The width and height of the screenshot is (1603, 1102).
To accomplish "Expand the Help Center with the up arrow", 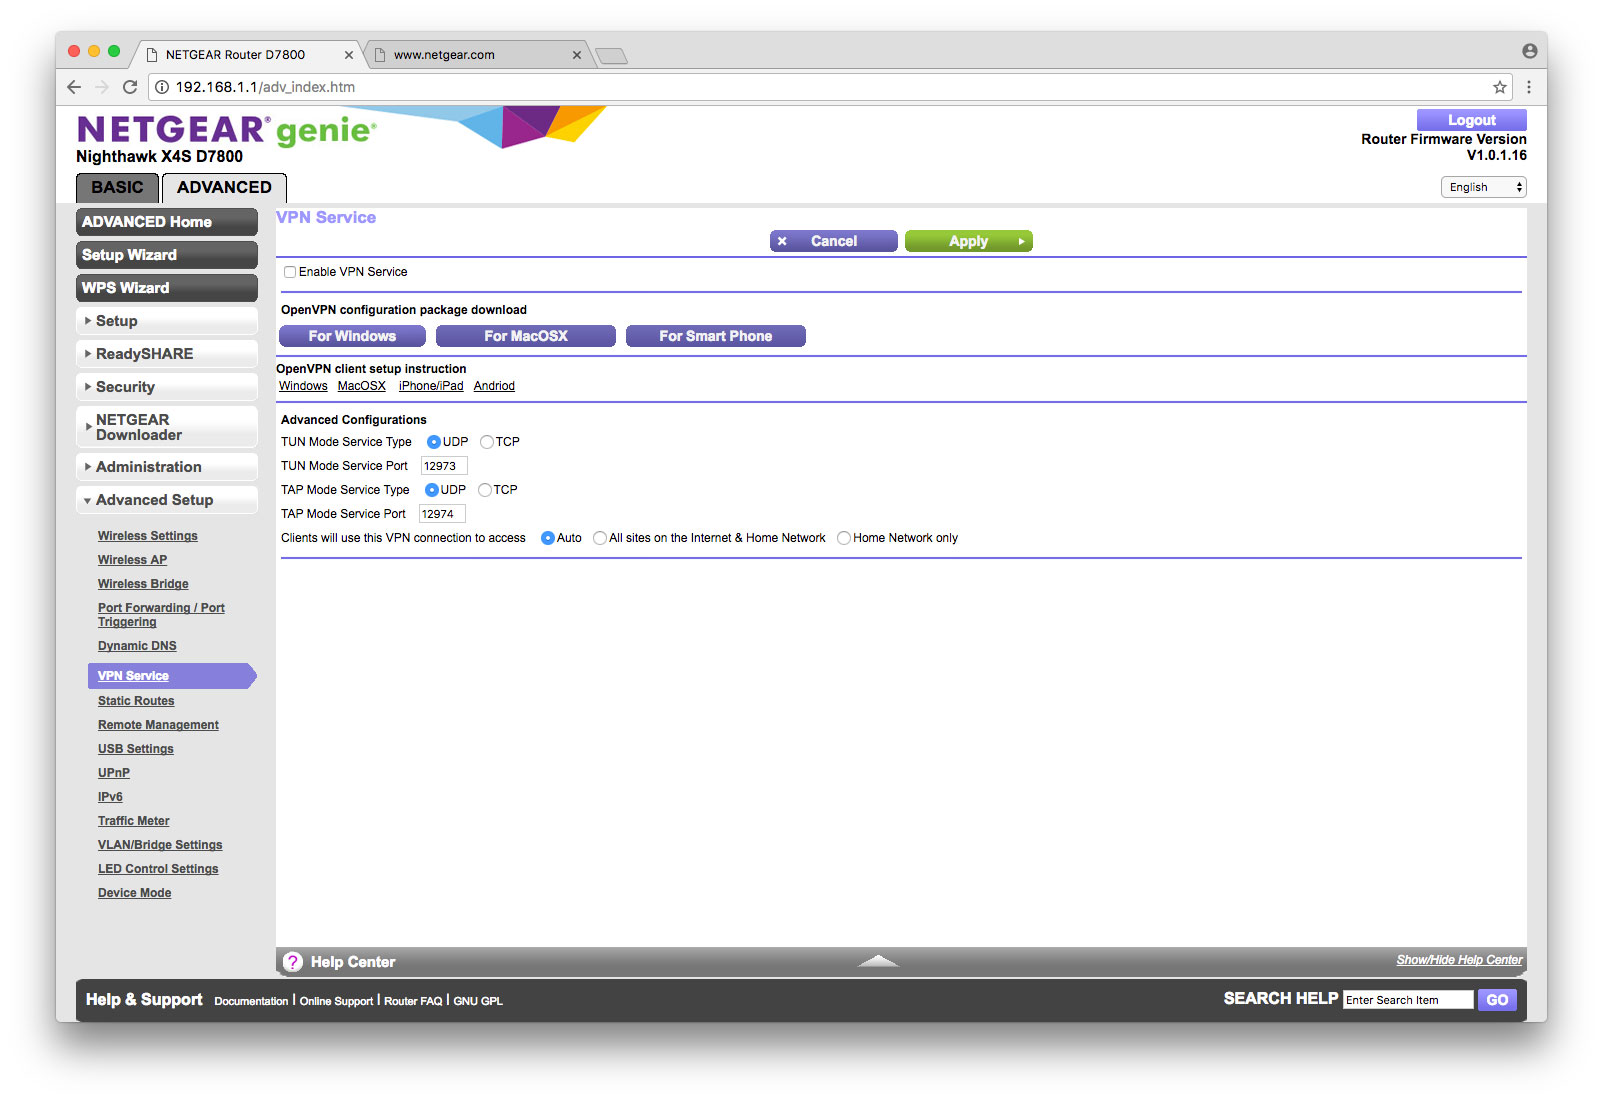I will tap(878, 961).
